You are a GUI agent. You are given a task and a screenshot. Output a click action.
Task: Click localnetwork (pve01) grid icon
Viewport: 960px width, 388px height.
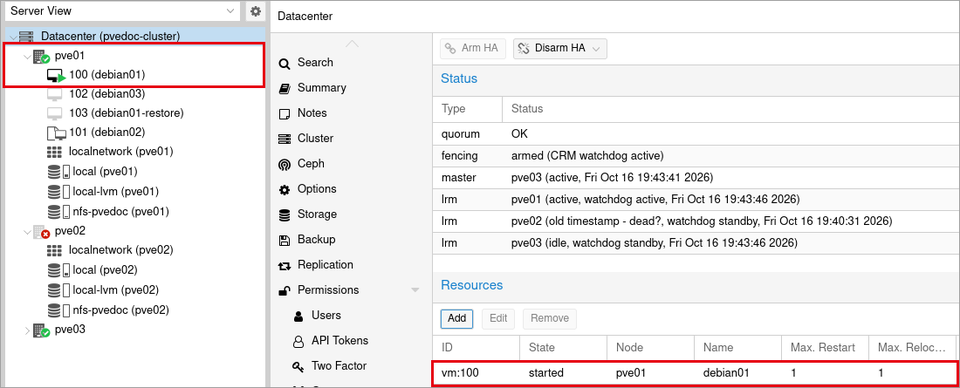click(54, 152)
